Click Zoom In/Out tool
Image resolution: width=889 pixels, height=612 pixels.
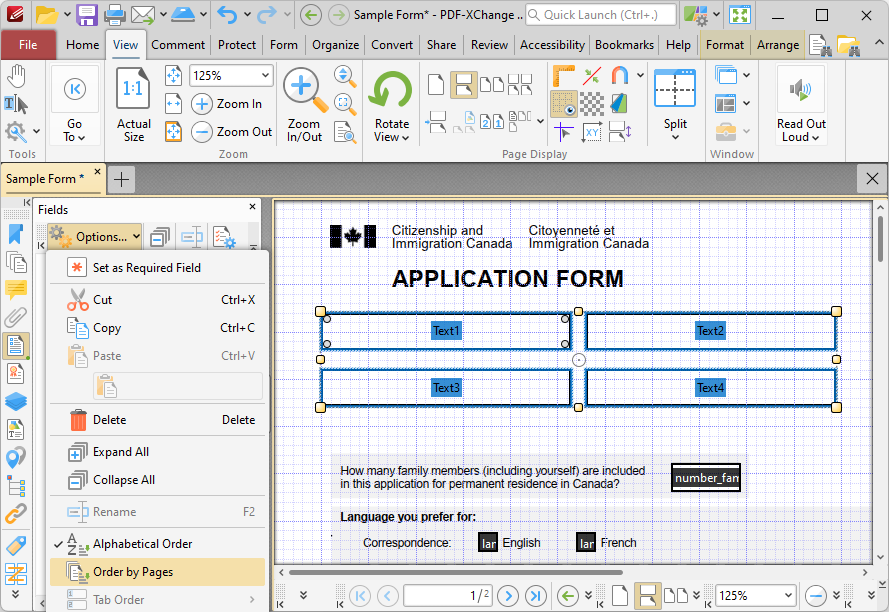pos(304,104)
